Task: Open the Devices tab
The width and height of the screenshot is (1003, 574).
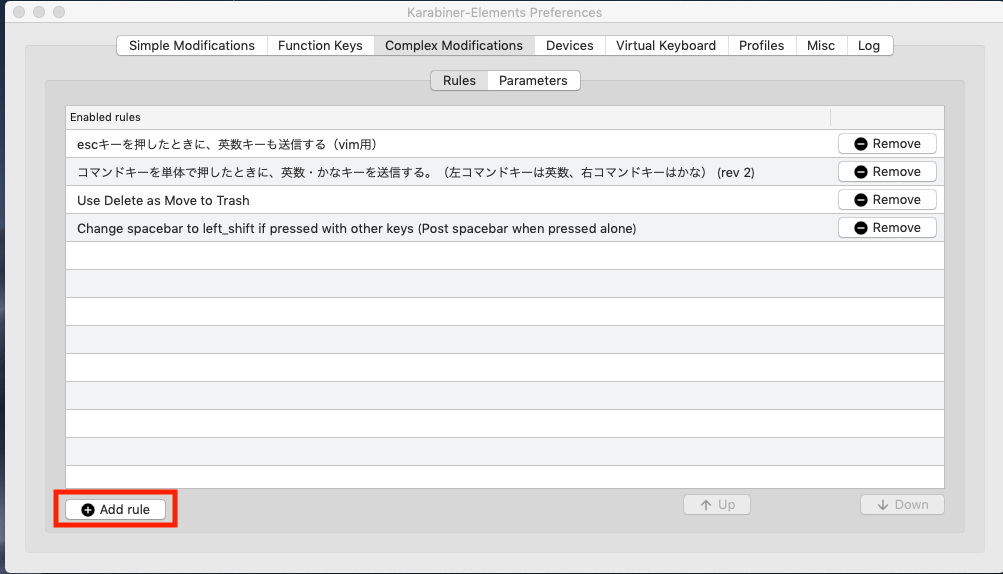Action: (x=569, y=45)
